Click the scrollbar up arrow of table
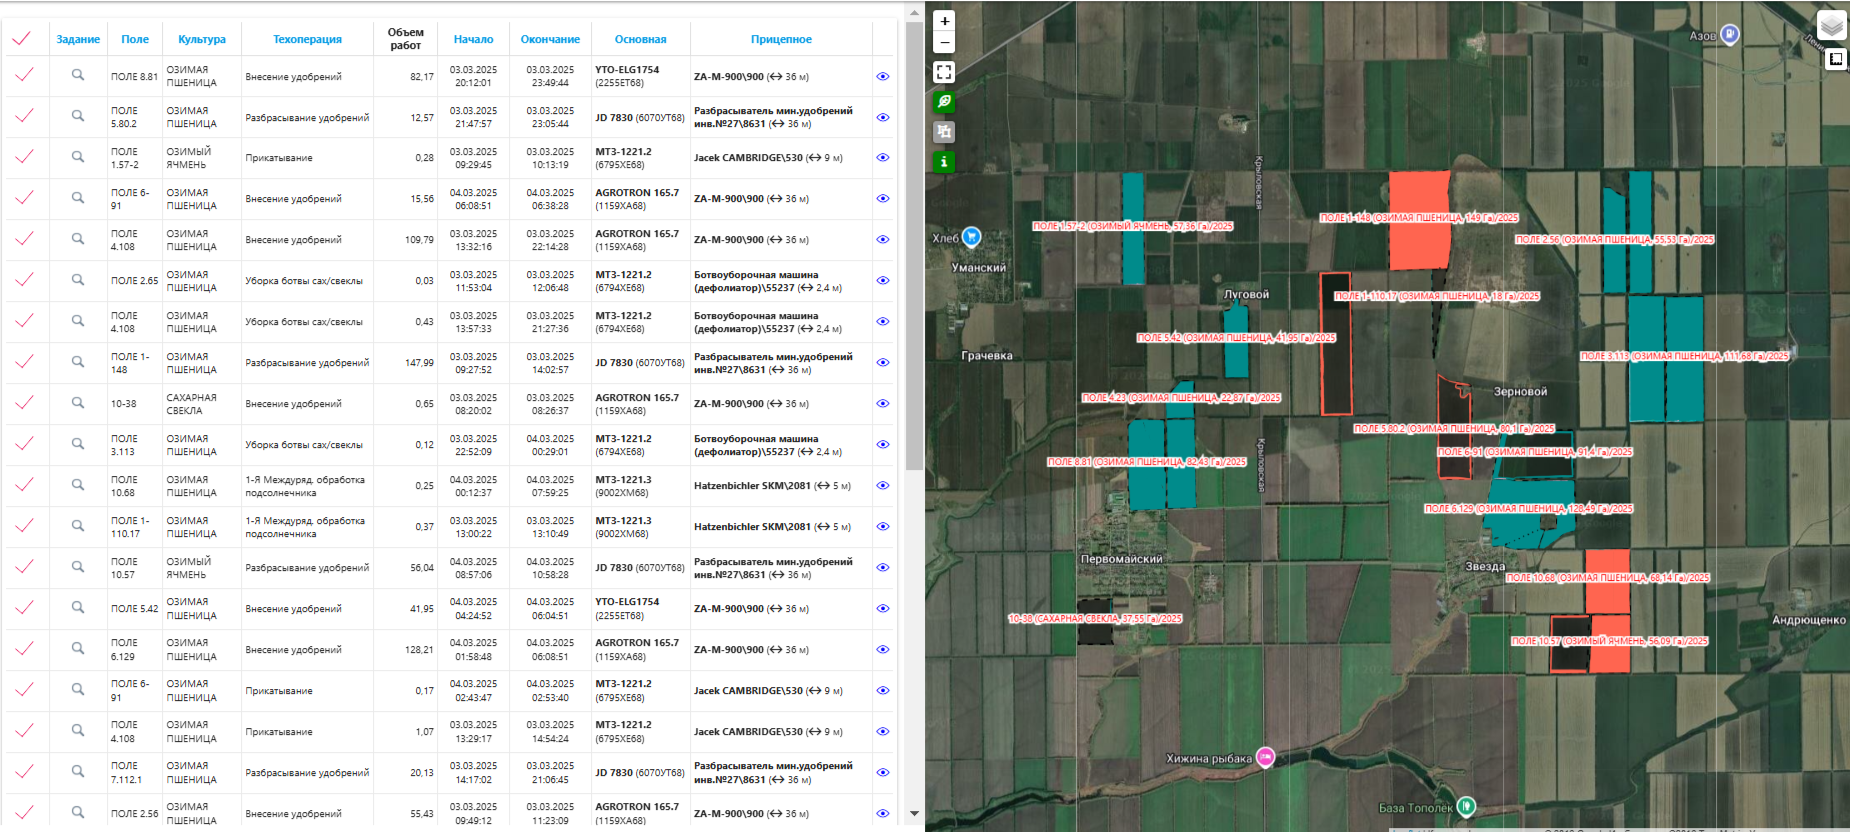 [x=914, y=13]
